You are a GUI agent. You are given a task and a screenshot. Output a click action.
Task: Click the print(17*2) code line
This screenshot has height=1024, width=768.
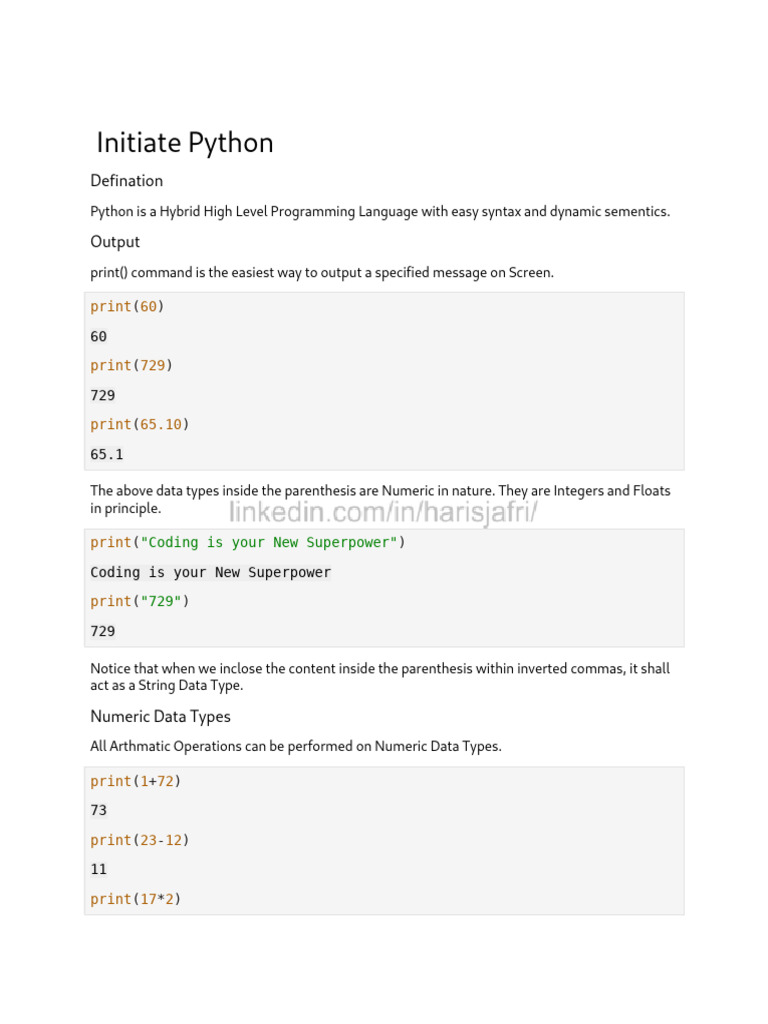click(135, 900)
